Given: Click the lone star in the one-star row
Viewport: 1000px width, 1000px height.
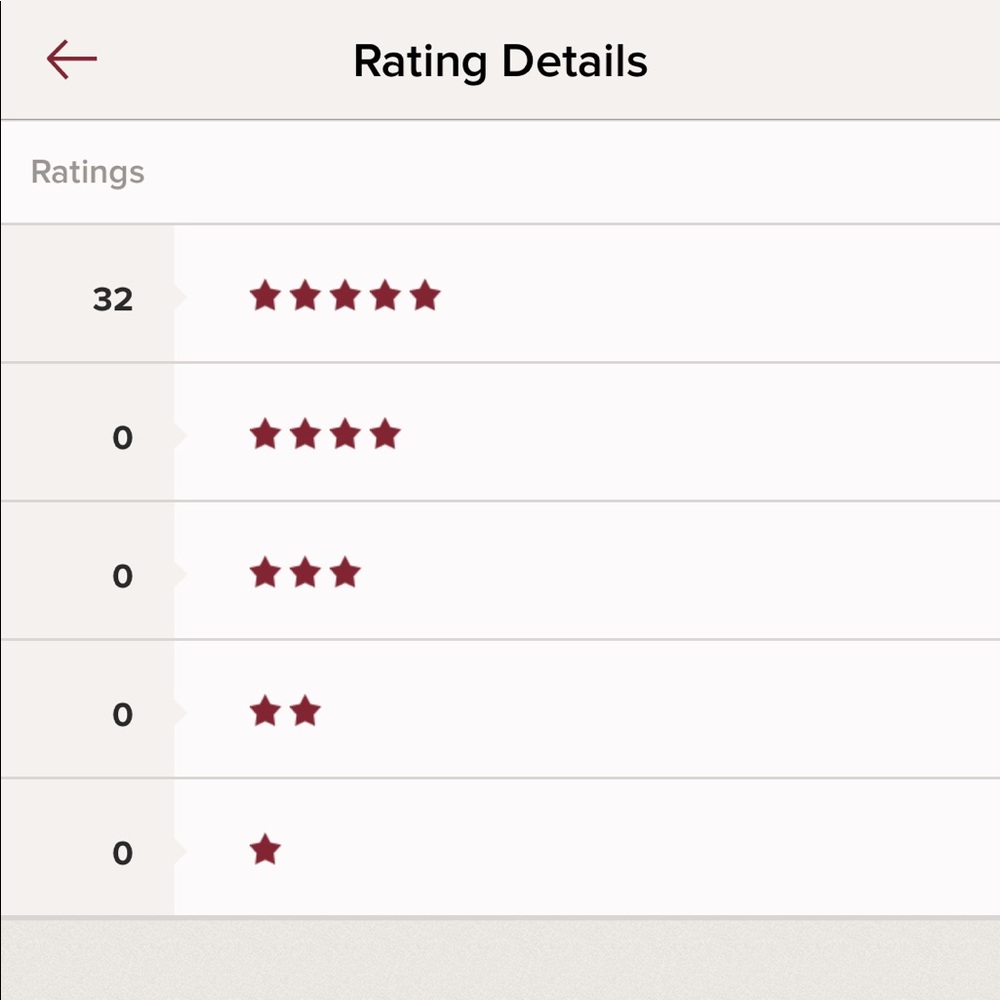Looking at the screenshot, I should 265,850.
